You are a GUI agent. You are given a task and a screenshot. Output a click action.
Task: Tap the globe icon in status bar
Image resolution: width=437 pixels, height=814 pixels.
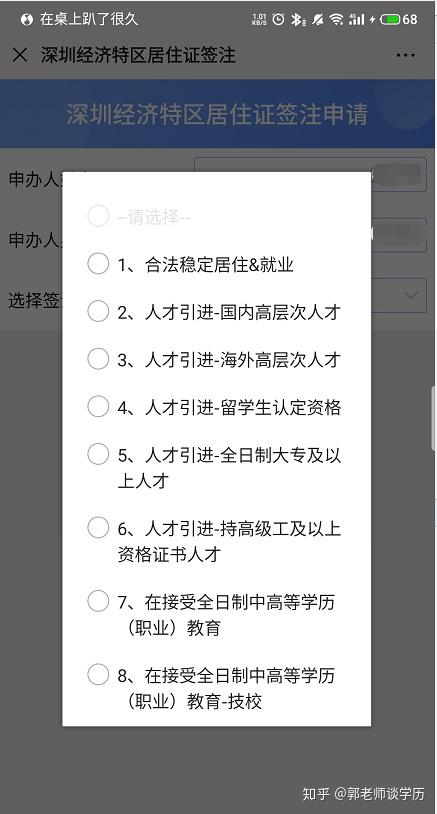pyautogui.click(x=26, y=20)
